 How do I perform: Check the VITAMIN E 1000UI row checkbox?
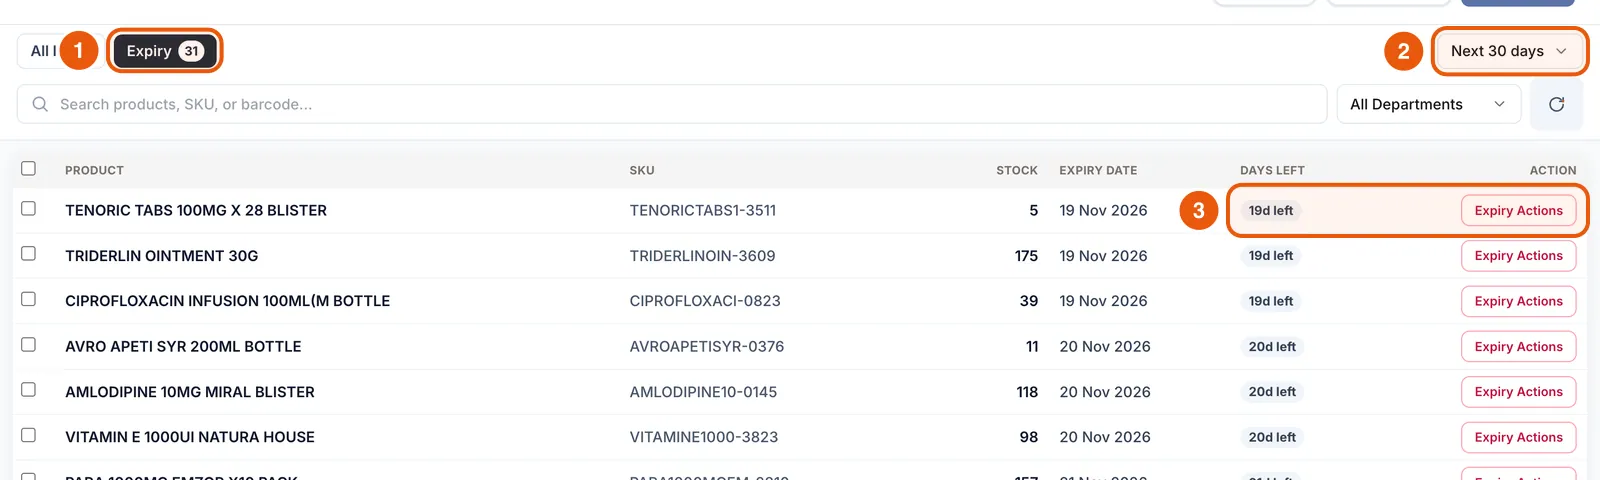point(28,435)
